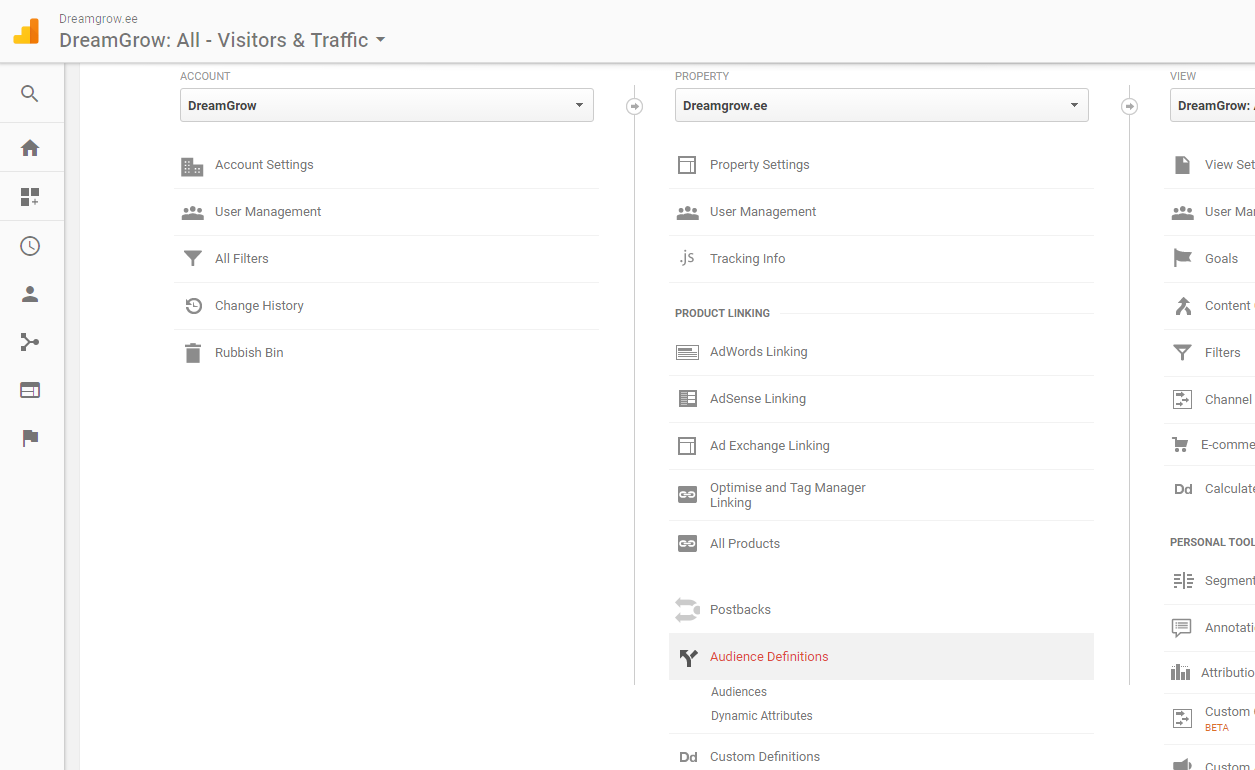Open Customisation dashboard icon in sidebar

(30, 197)
